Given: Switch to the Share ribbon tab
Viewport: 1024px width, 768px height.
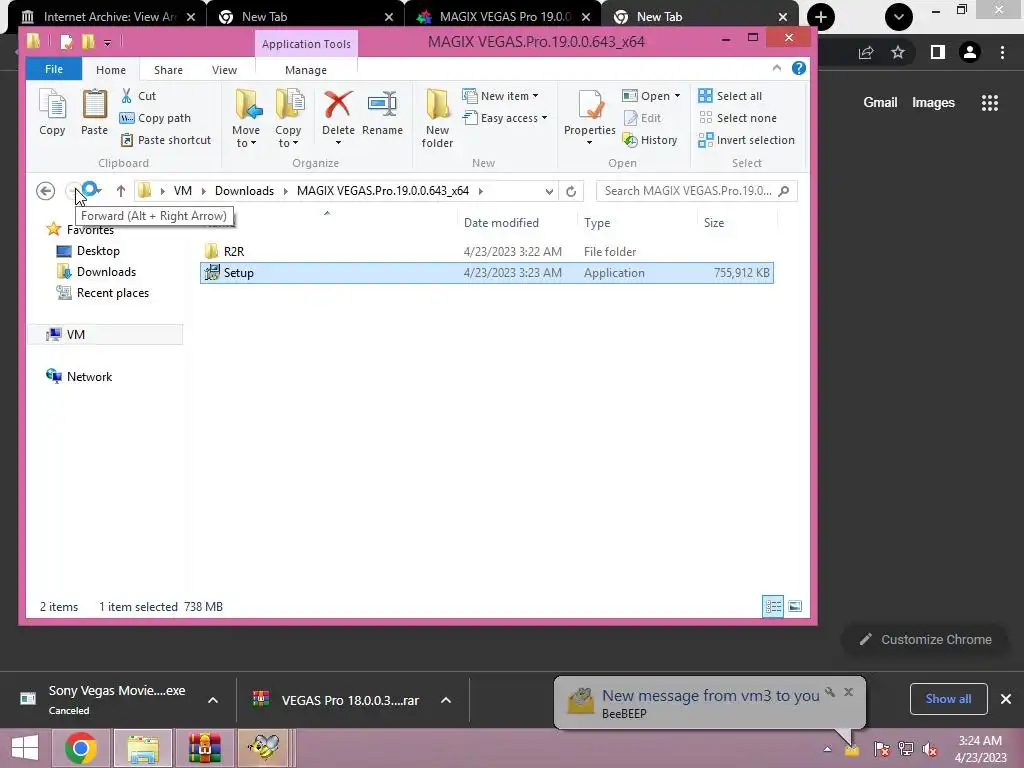Looking at the screenshot, I should [x=168, y=70].
